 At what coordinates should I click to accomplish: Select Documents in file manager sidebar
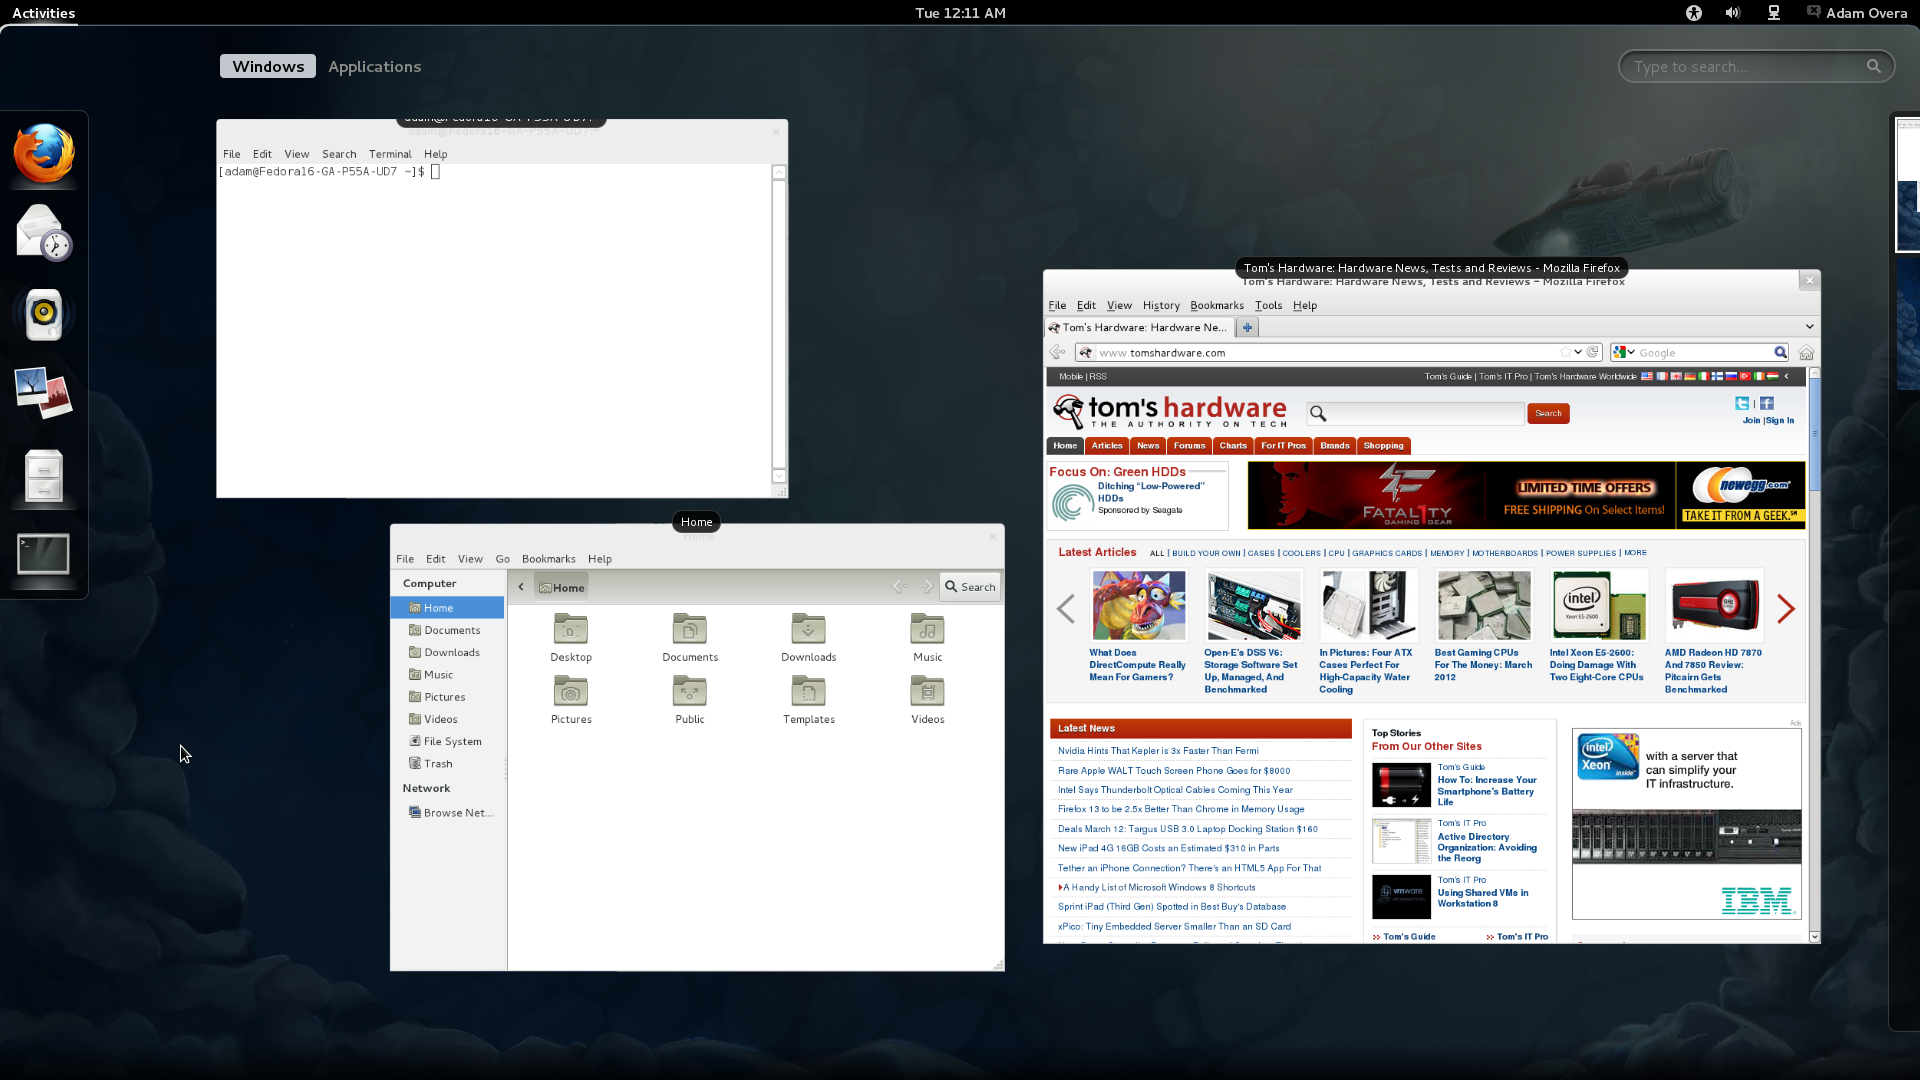[447, 630]
